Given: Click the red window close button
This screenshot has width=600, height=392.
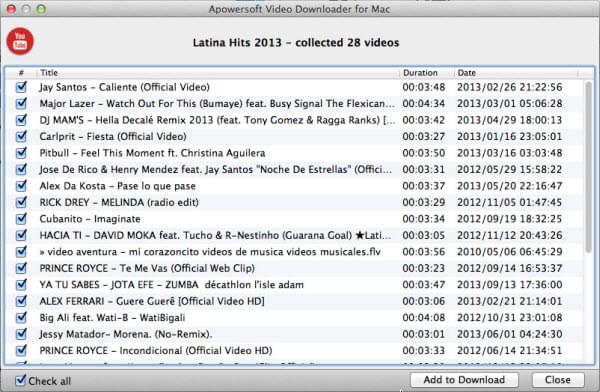Looking at the screenshot, I should (11, 8).
